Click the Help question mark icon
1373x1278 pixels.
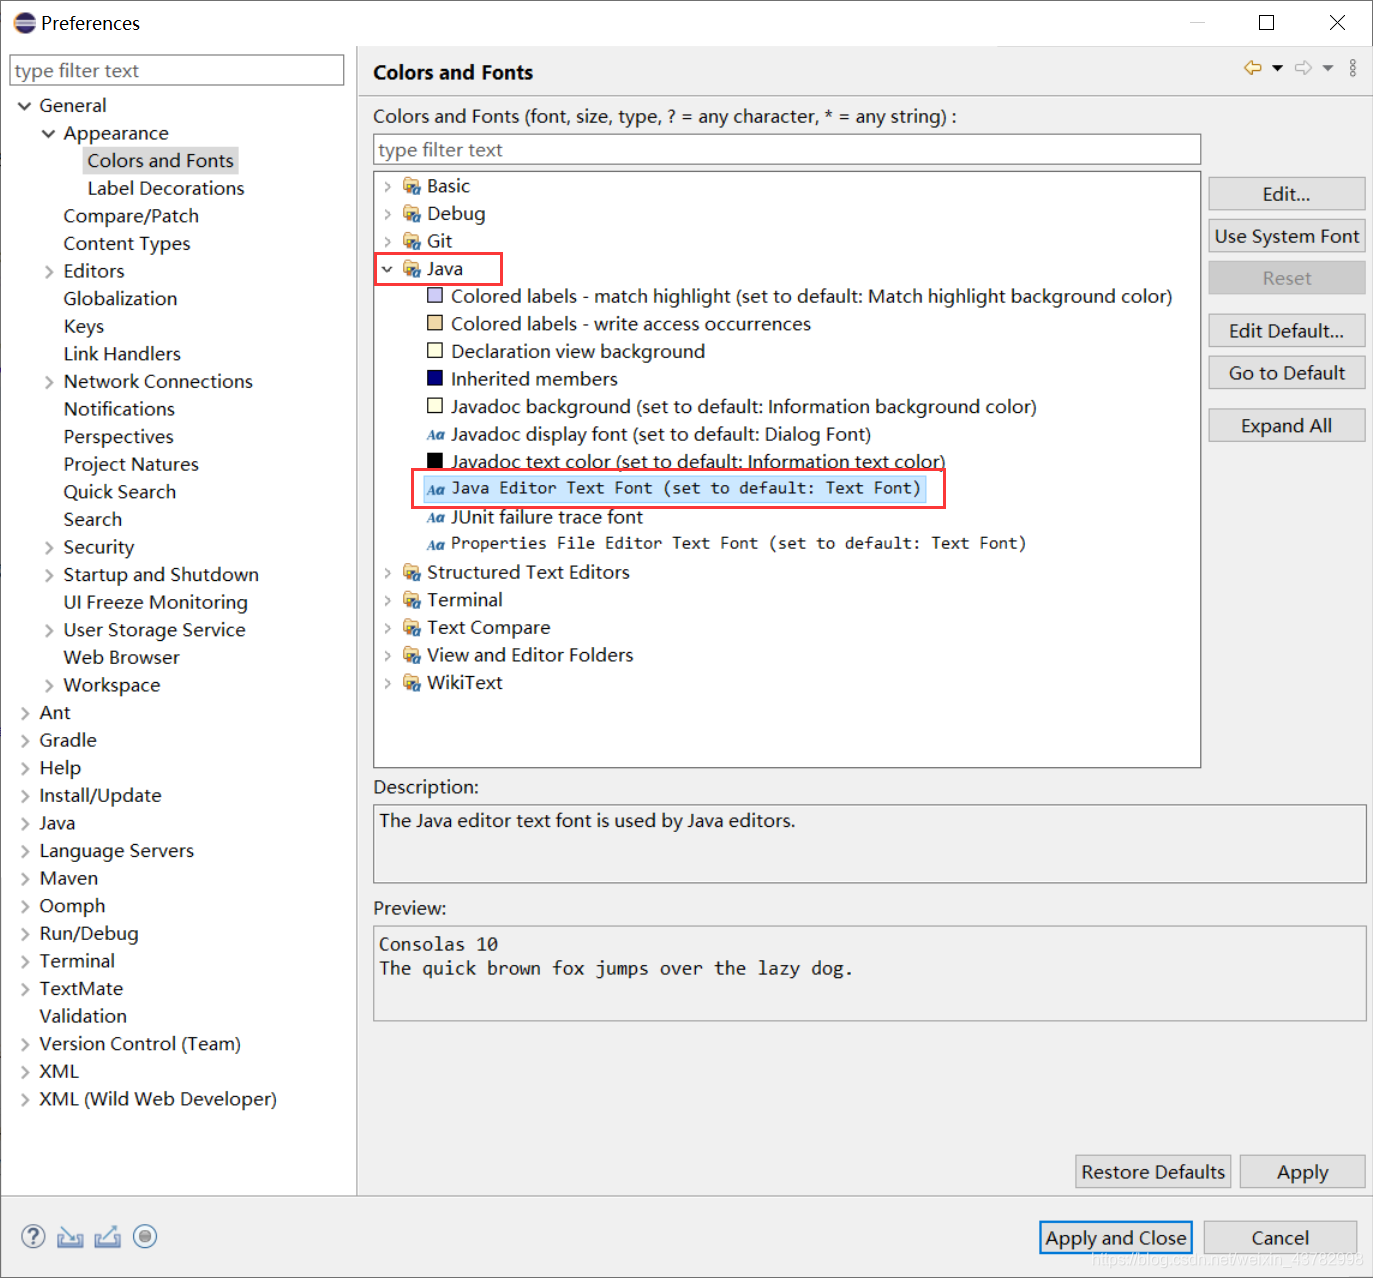pyautogui.click(x=33, y=1237)
